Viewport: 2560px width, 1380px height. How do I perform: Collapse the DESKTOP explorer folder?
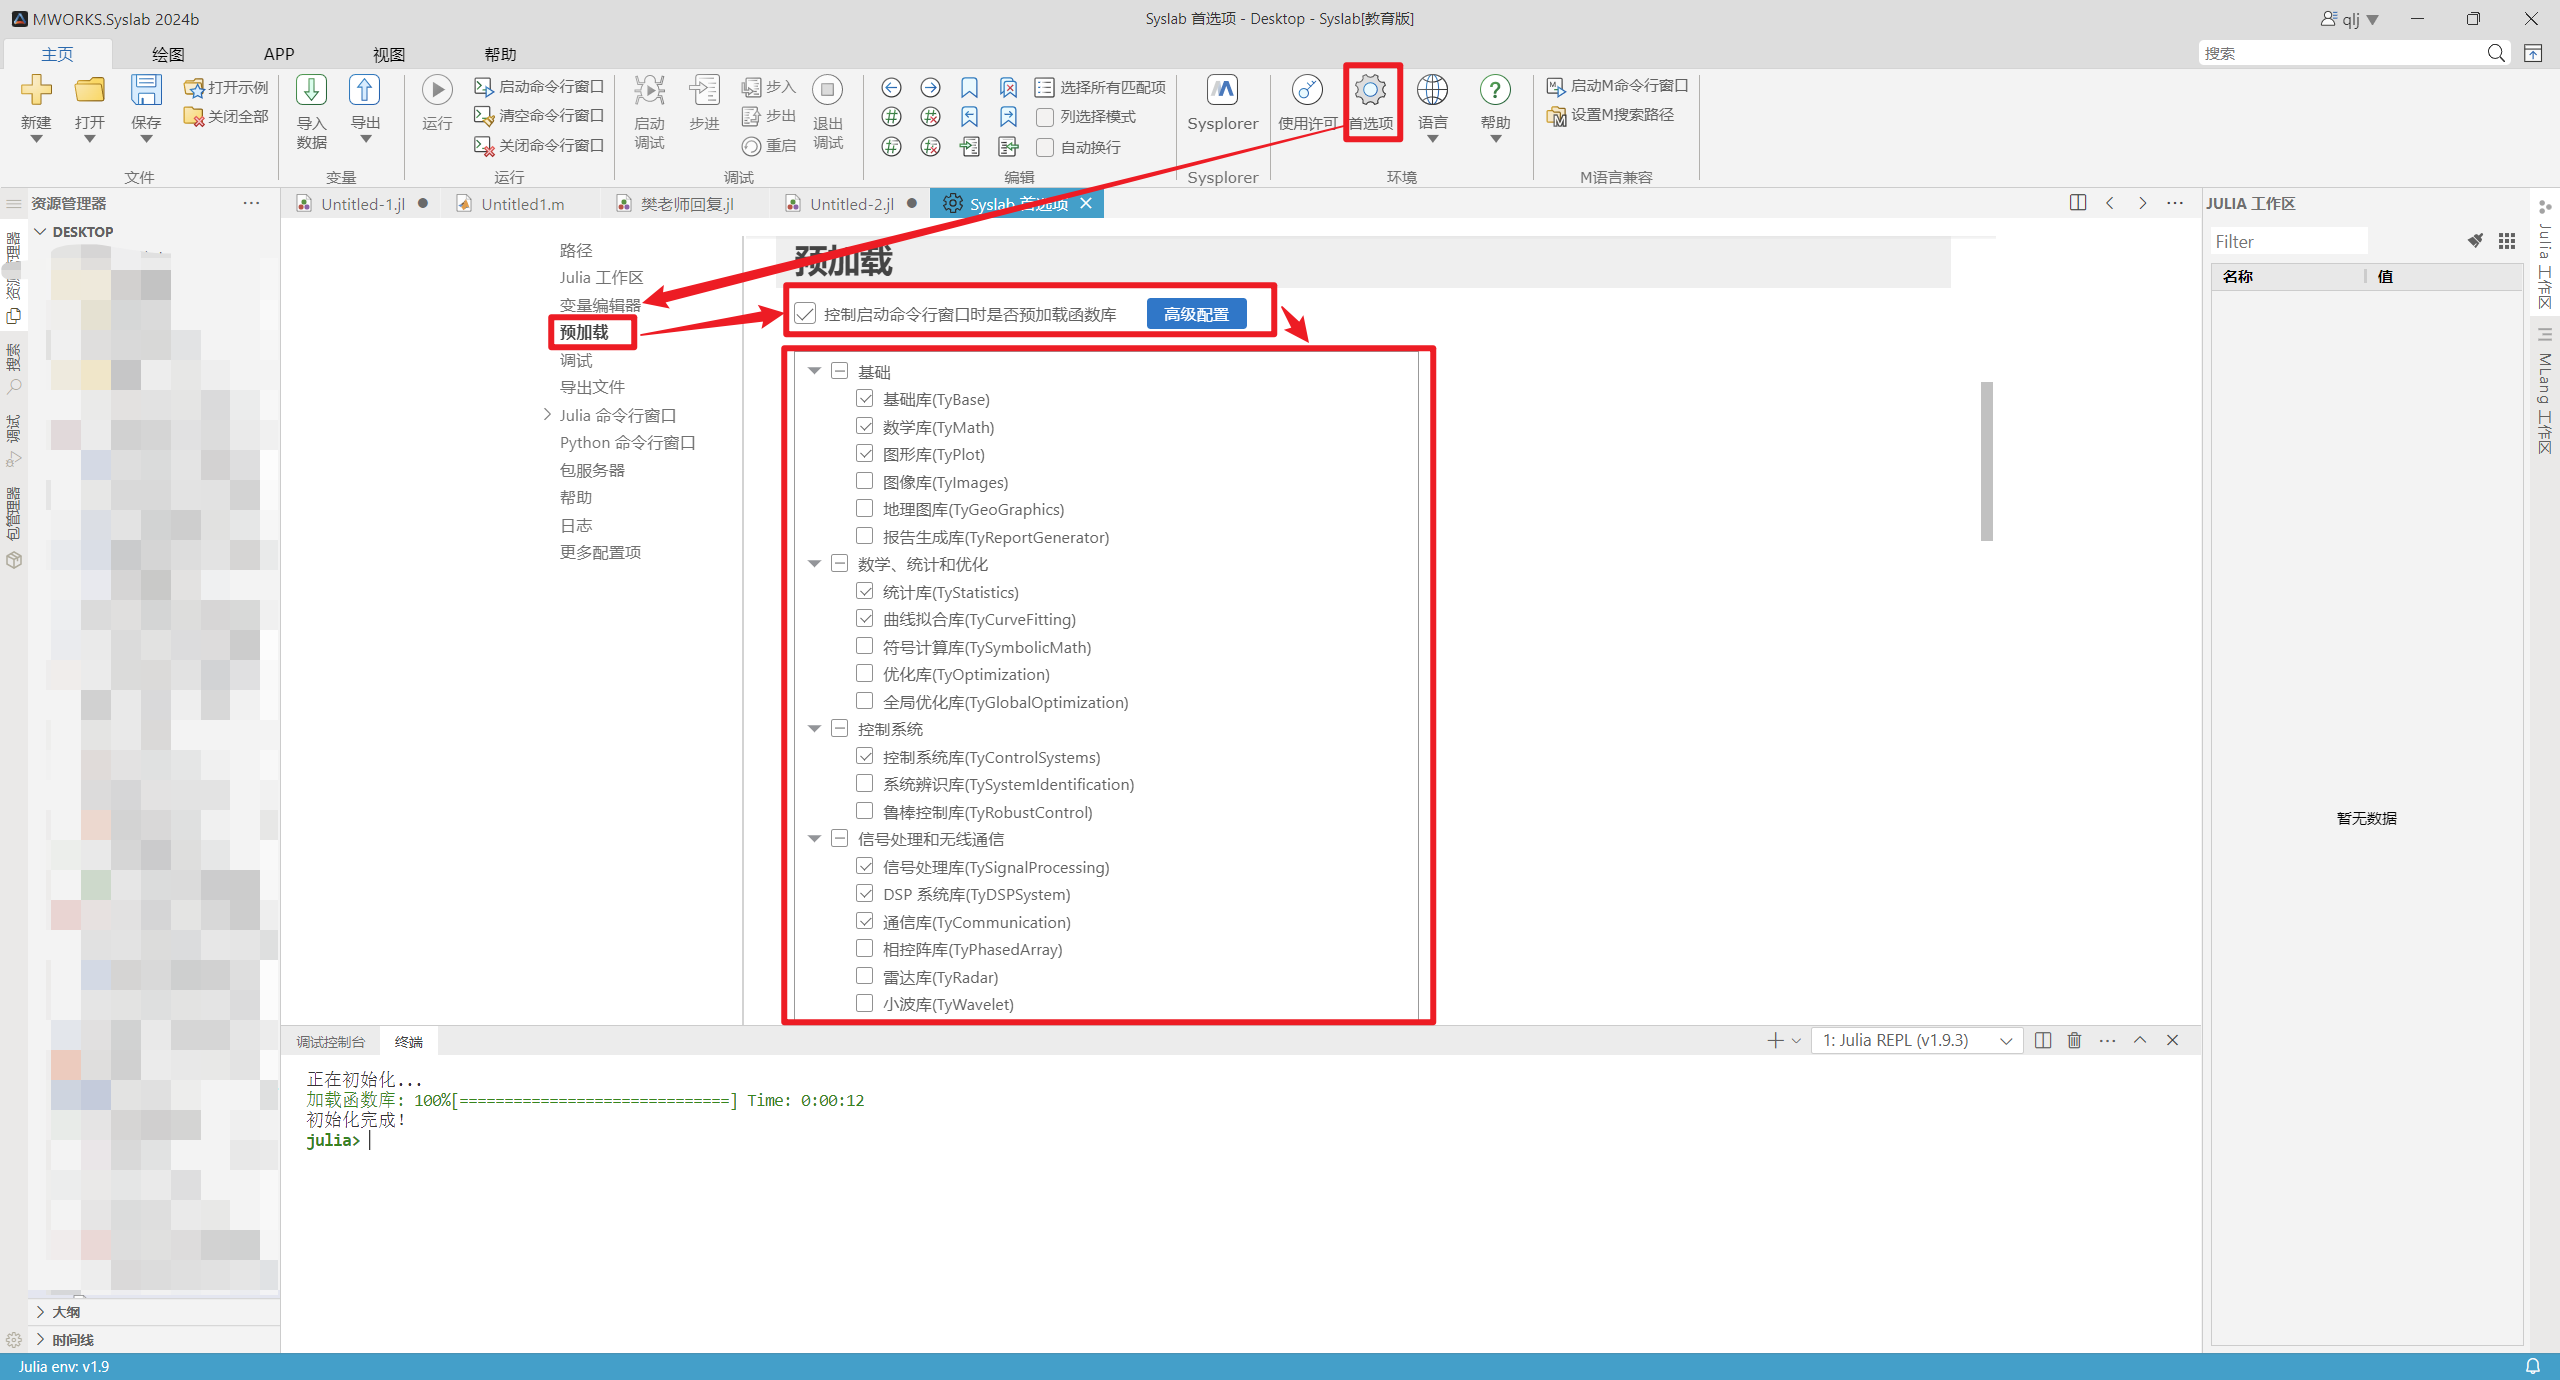point(41,232)
